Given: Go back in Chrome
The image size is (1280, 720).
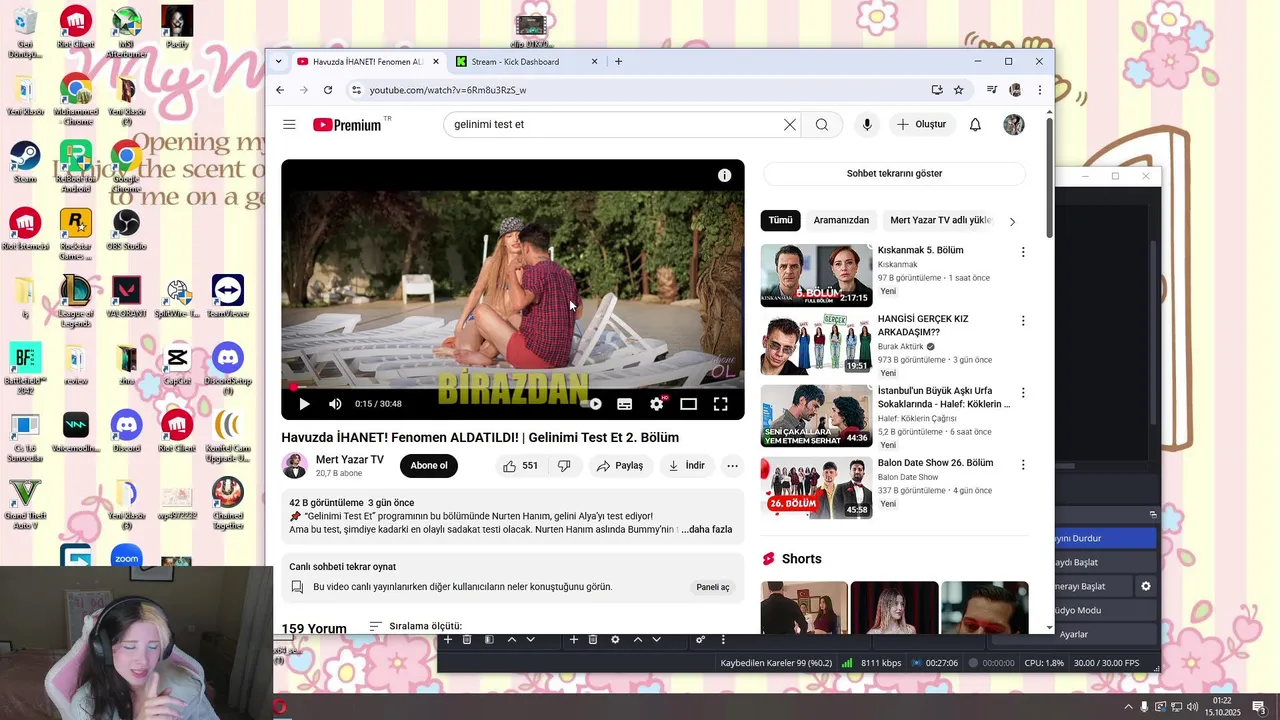Looking at the screenshot, I should tap(280, 90).
